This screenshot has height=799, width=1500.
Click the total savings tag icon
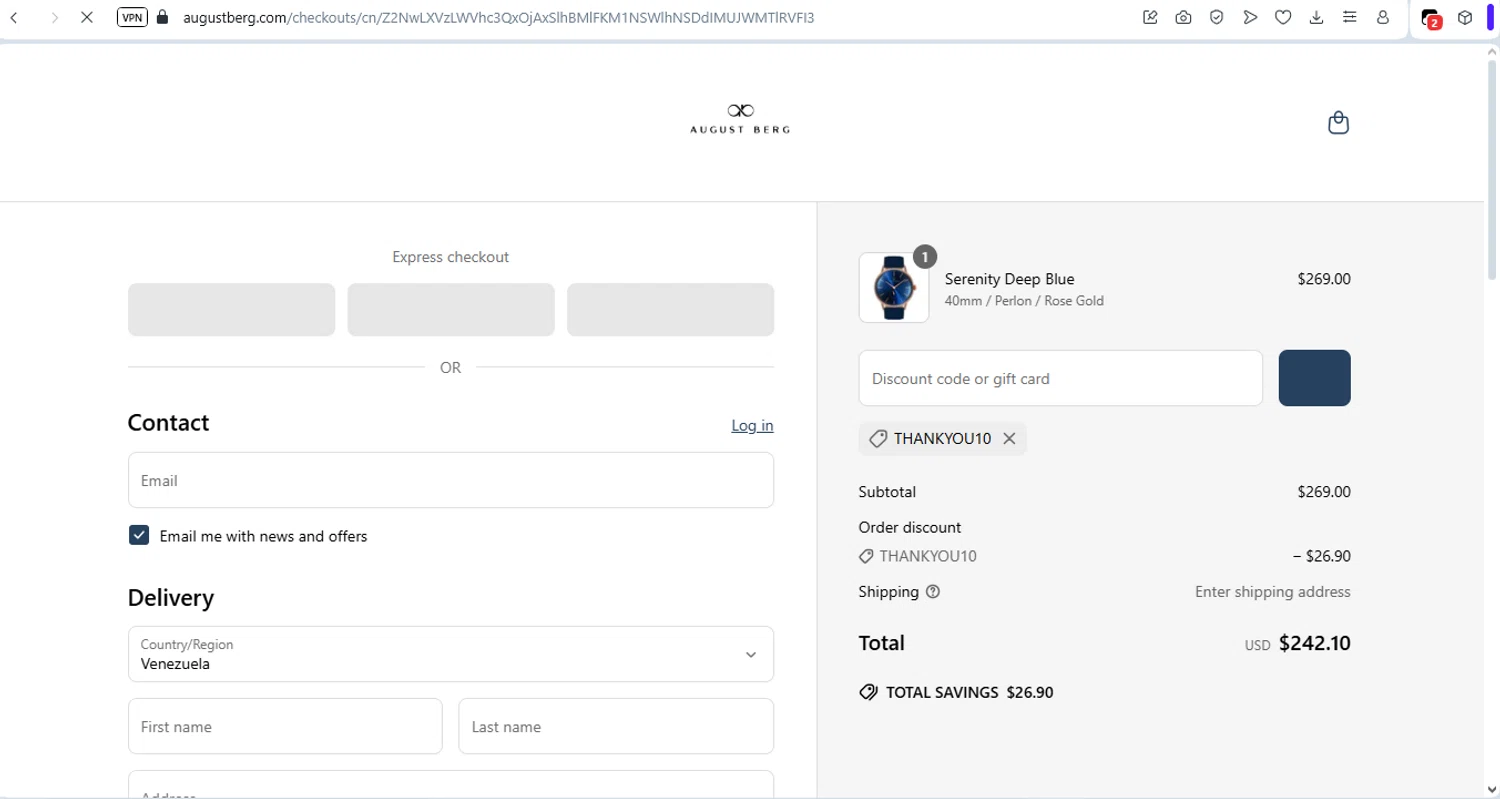(x=868, y=692)
